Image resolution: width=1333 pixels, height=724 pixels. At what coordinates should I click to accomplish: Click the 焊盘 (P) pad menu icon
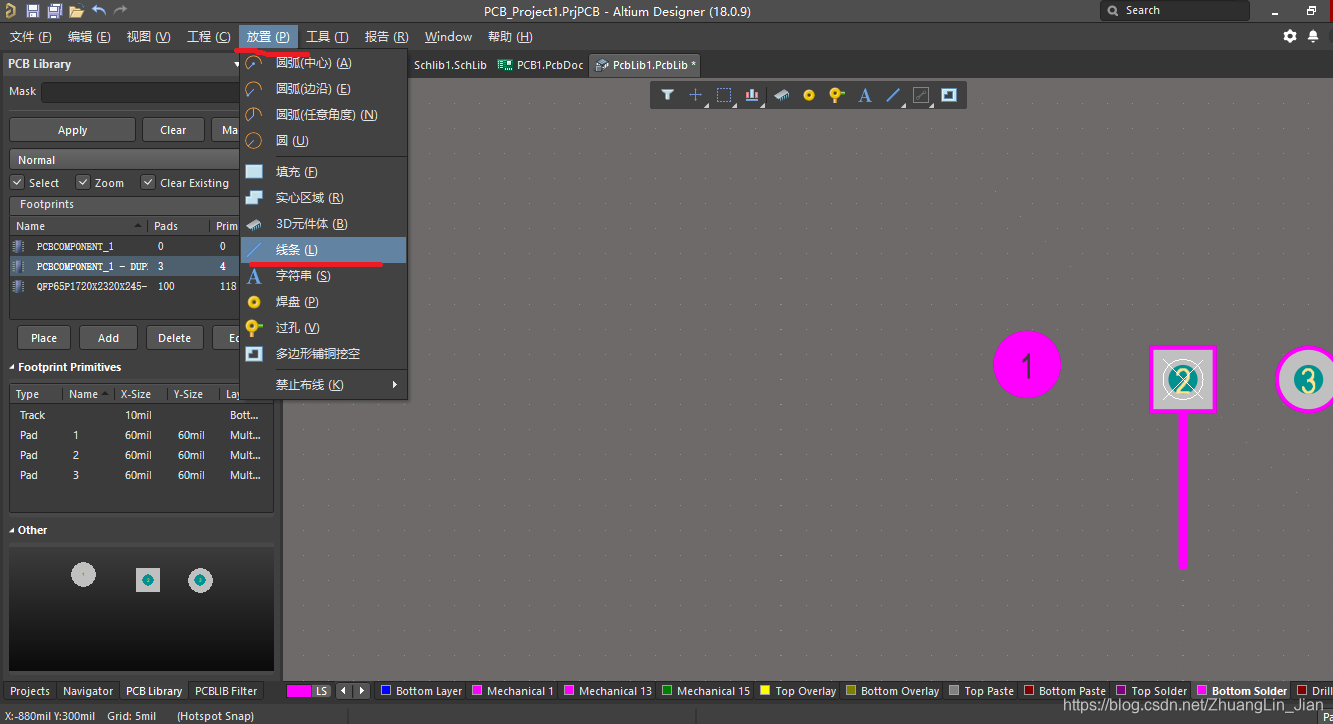[x=254, y=302]
